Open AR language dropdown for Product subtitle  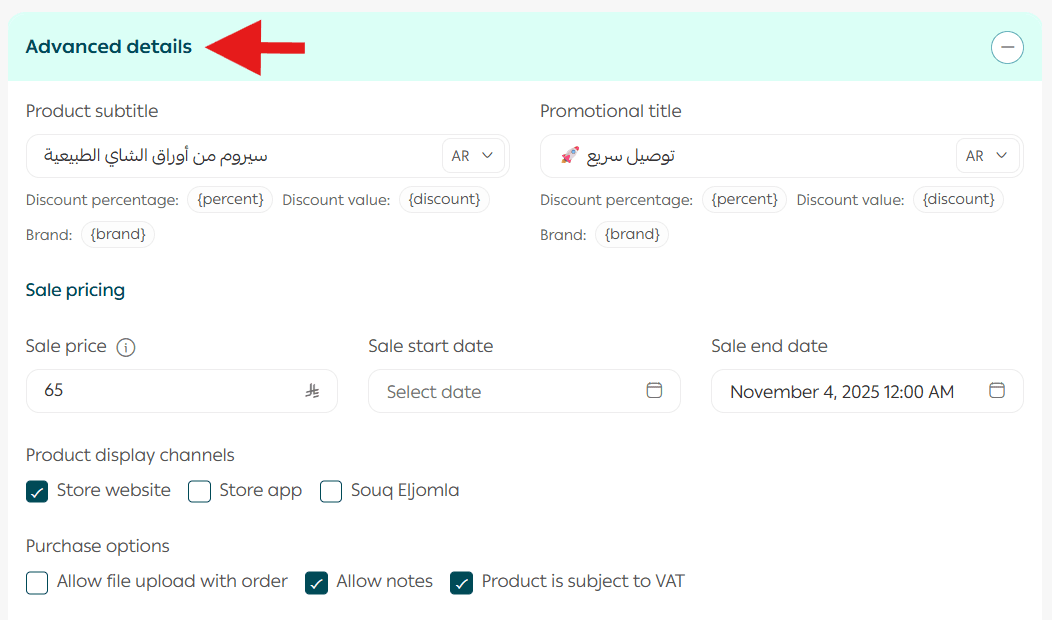tap(473, 156)
